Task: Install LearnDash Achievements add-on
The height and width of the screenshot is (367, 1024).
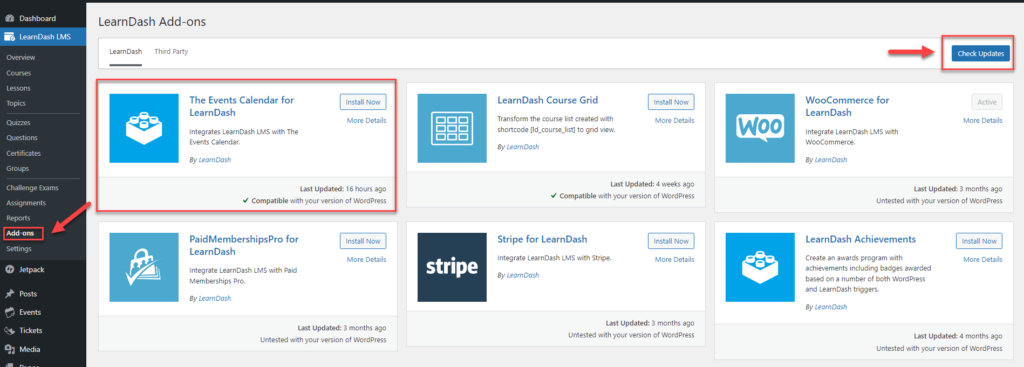Action: (979, 241)
